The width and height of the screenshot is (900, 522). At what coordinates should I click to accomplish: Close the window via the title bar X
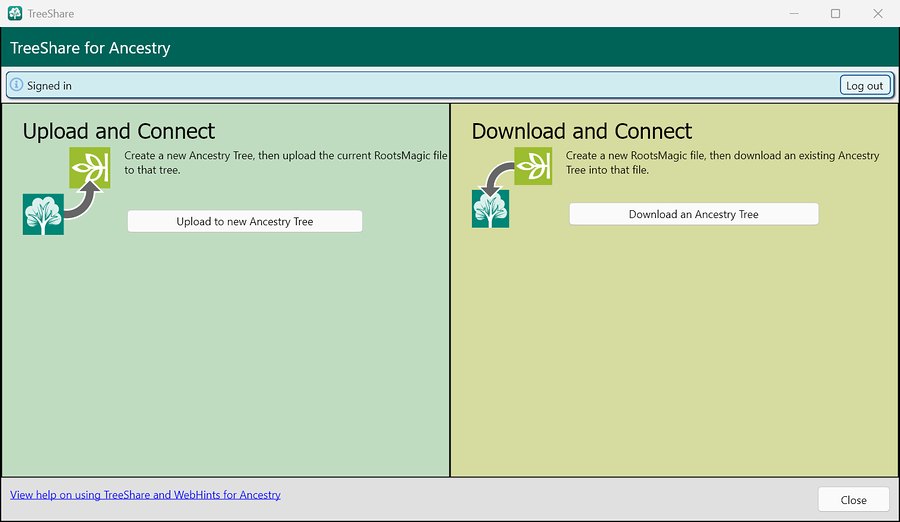(x=878, y=13)
